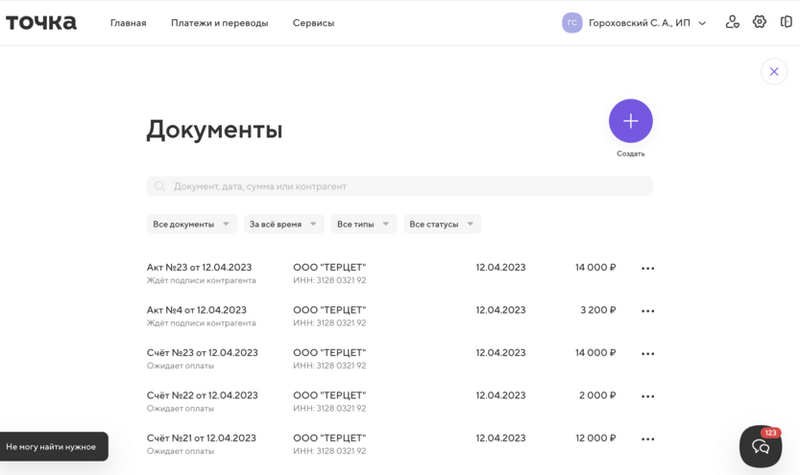Click the document search input field
The height and width of the screenshot is (475, 800).
click(x=400, y=186)
